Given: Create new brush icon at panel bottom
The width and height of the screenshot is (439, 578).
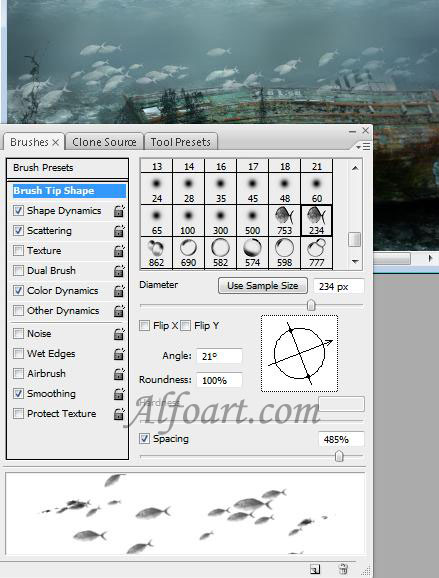Looking at the screenshot, I should click(315, 569).
